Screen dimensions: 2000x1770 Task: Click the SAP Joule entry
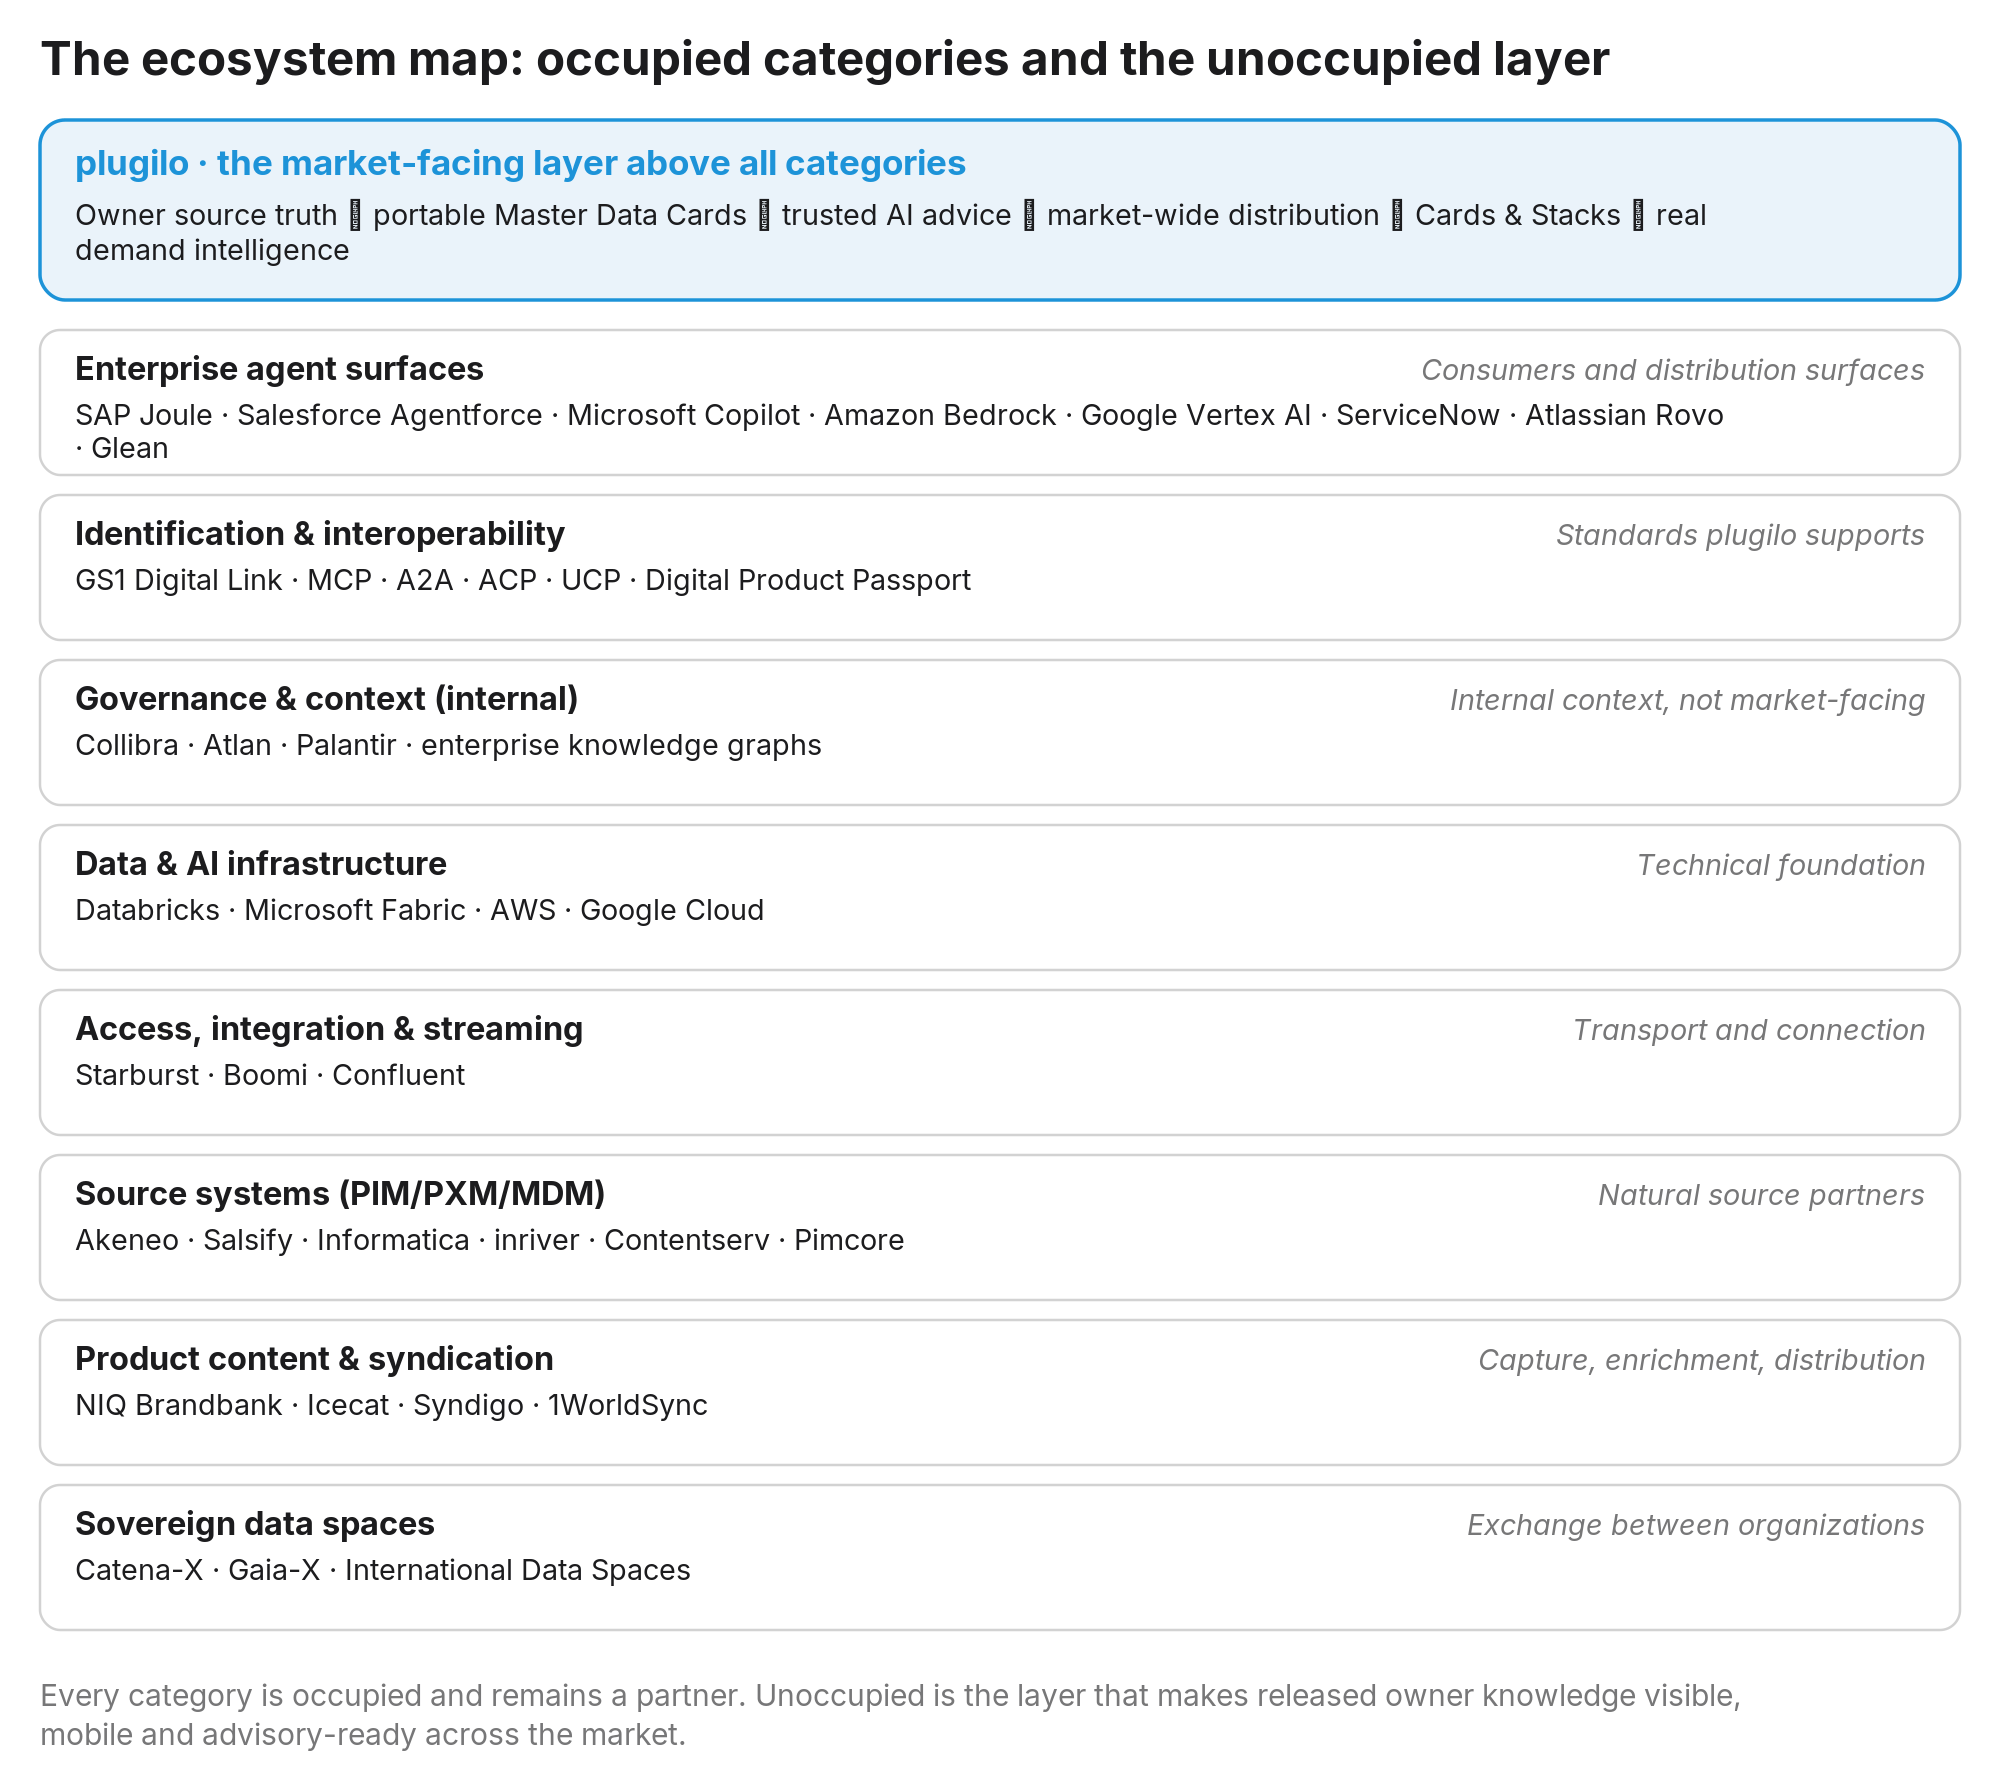pyautogui.click(x=144, y=415)
